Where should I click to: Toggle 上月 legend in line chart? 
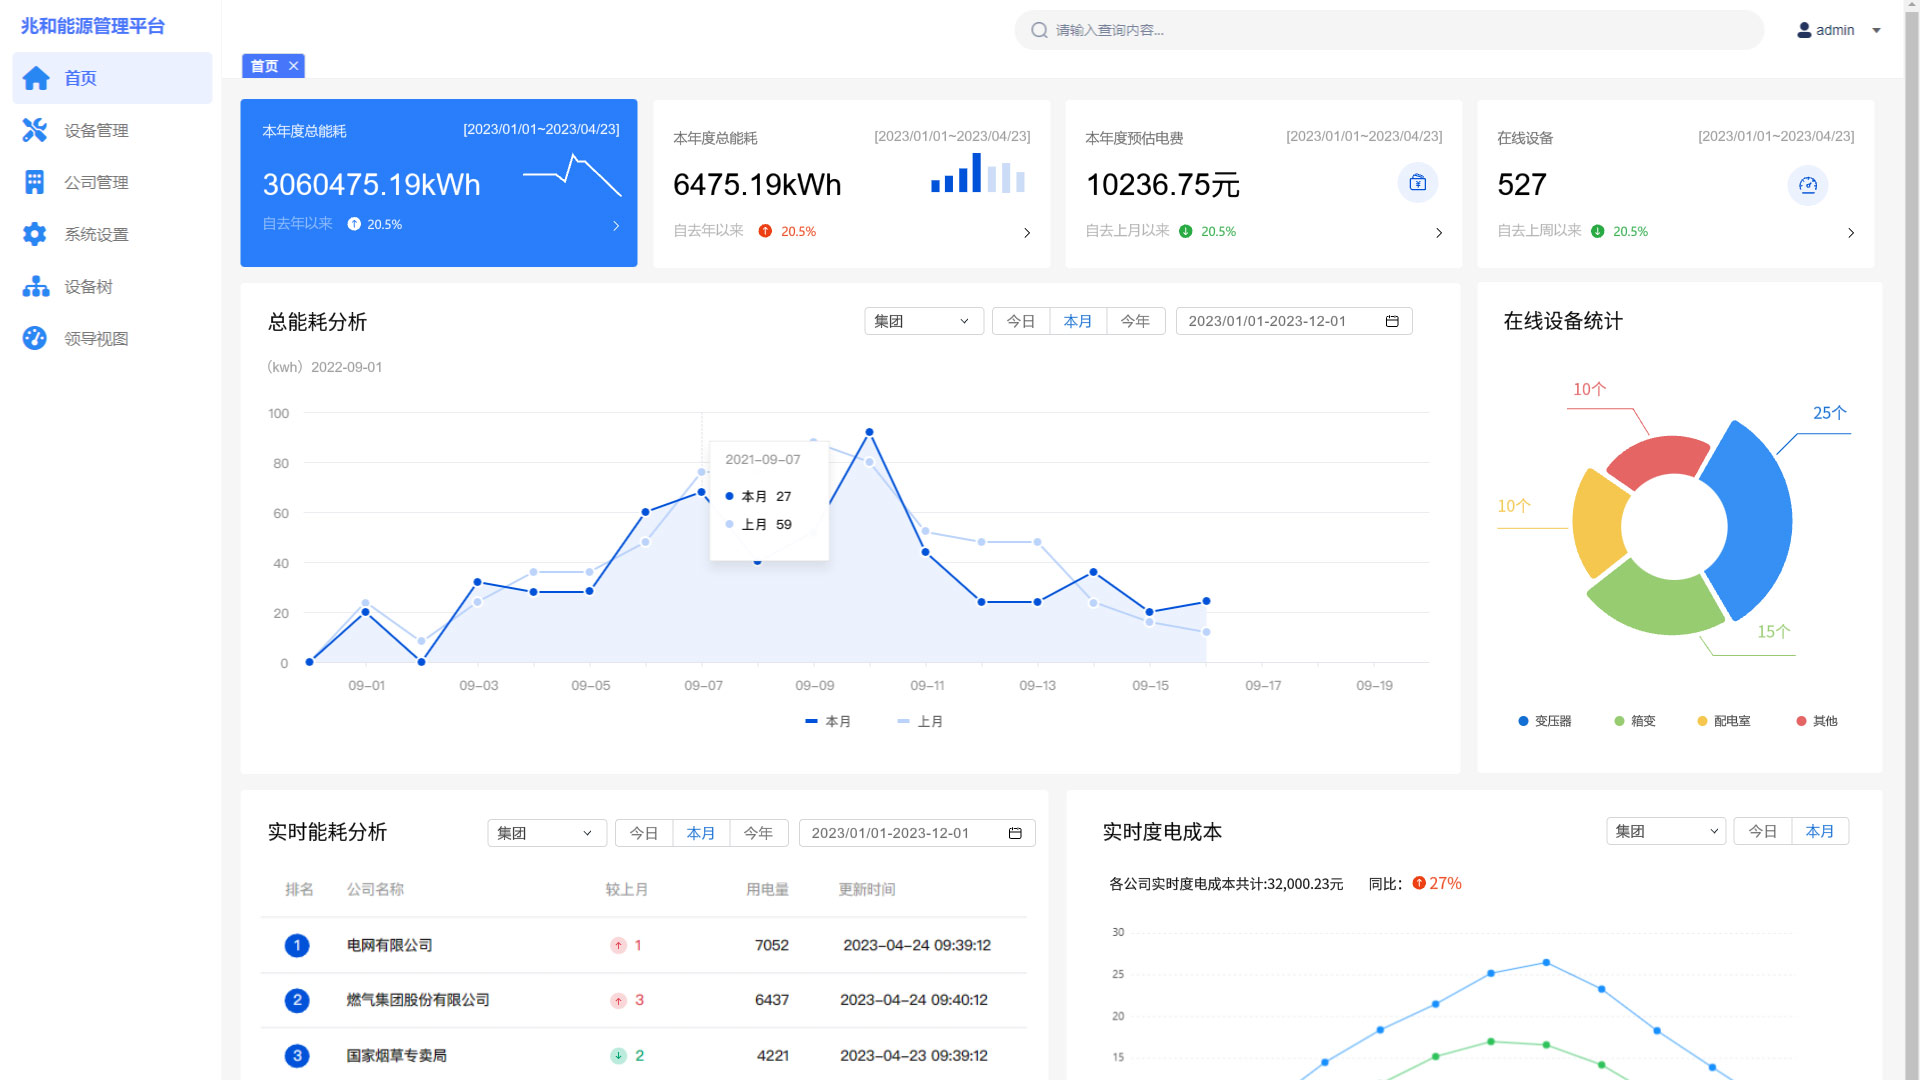pos(920,721)
